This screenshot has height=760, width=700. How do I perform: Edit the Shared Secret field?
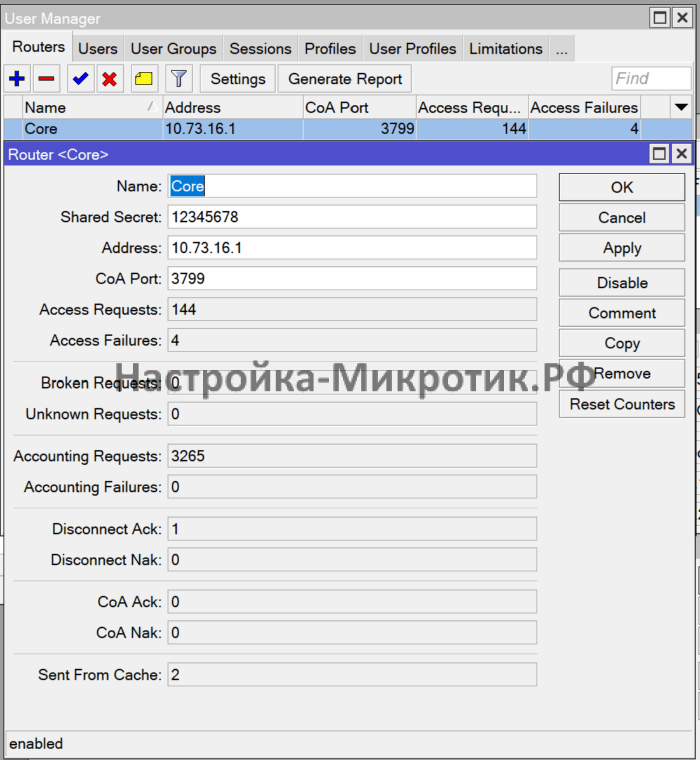(x=352, y=217)
